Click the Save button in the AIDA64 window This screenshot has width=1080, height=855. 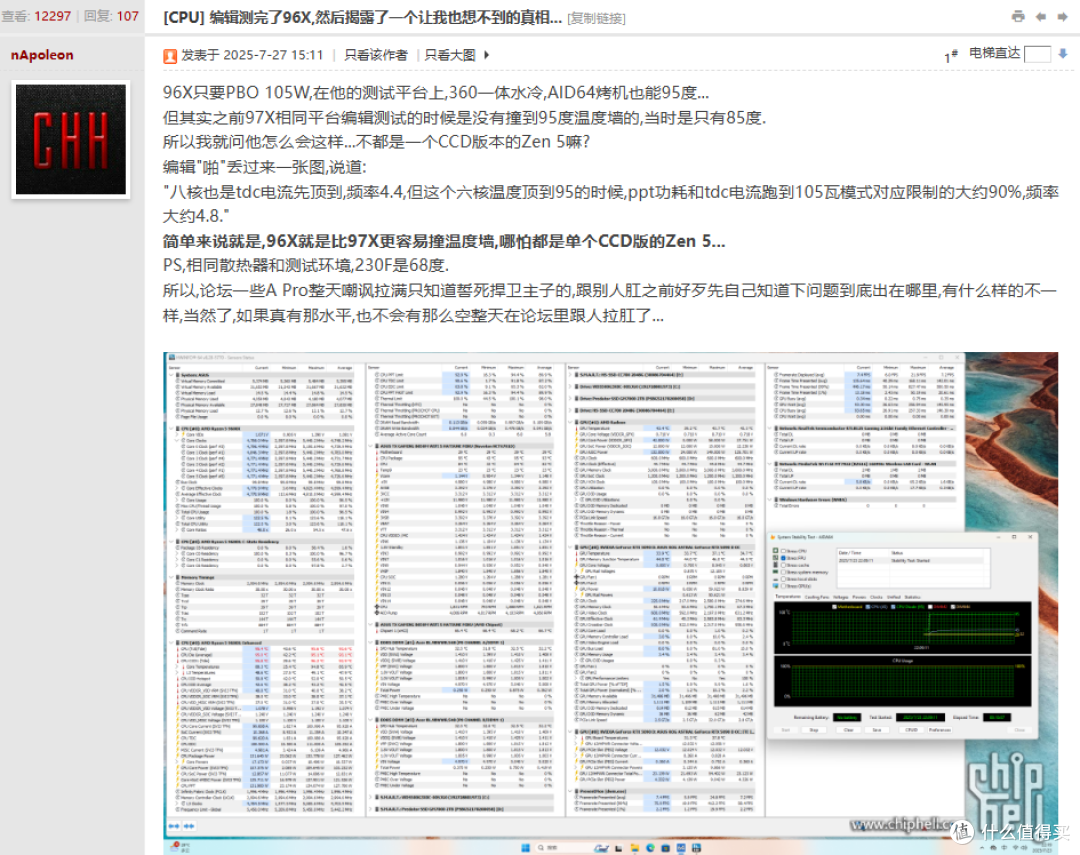pyautogui.click(x=877, y=730)
